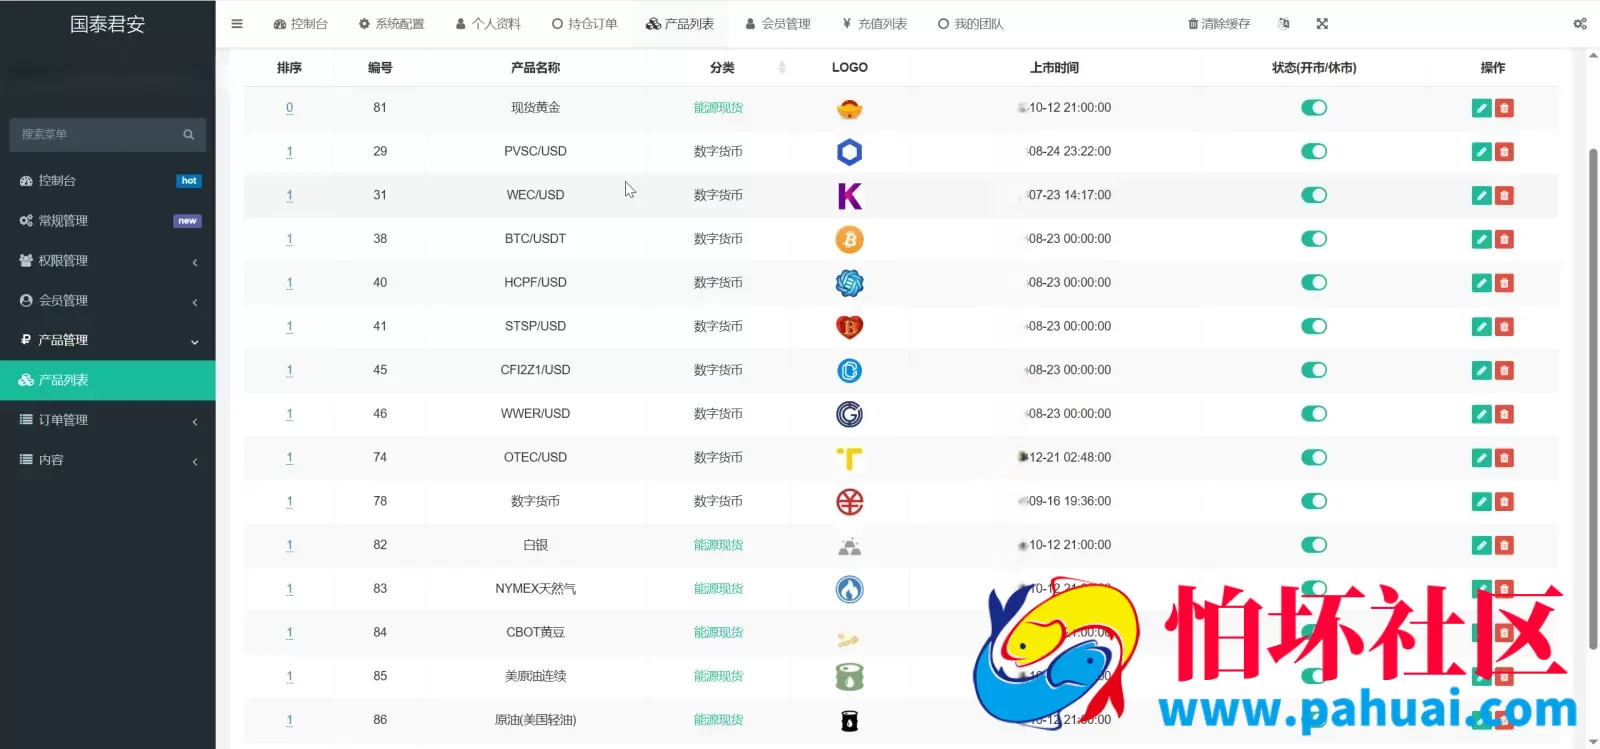Viewport: 1600px width, 749px height.
Task: Switch to the 充值列表 tab
Action: tap(874, 24)
